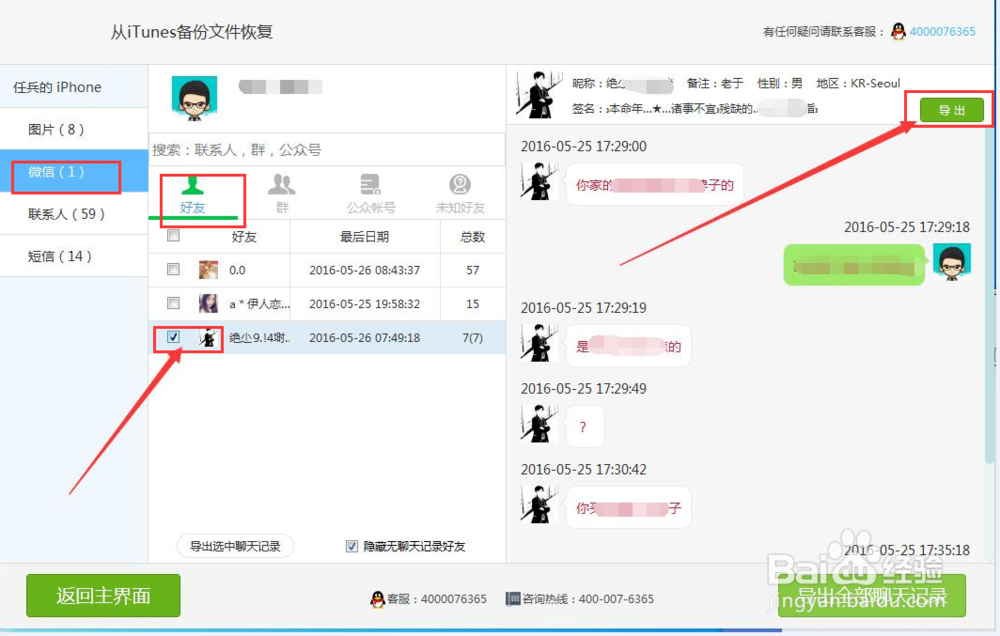Click sender avatar at 17:29:19 message
1000x636 pixels.
[540, 343]
